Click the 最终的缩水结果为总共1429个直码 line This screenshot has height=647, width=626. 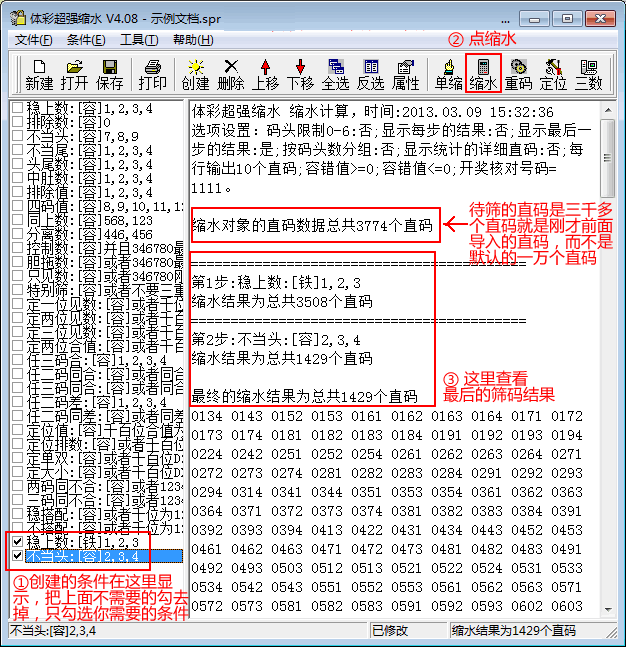pos(305,397)
